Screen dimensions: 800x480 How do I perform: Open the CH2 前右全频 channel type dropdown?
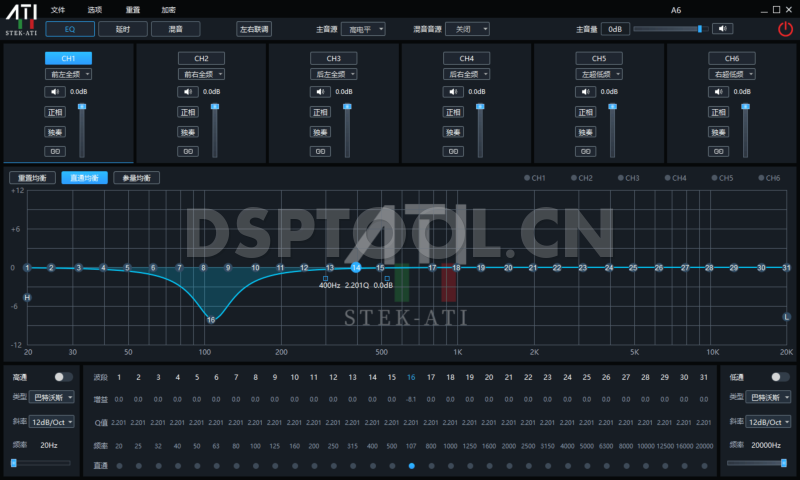pyautogui.click(x=201, y=74)
